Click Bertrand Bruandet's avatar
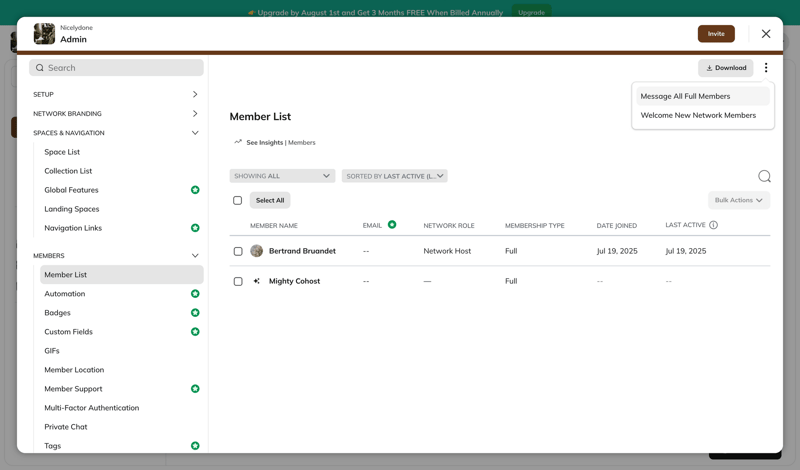 [x=257, y=251]
